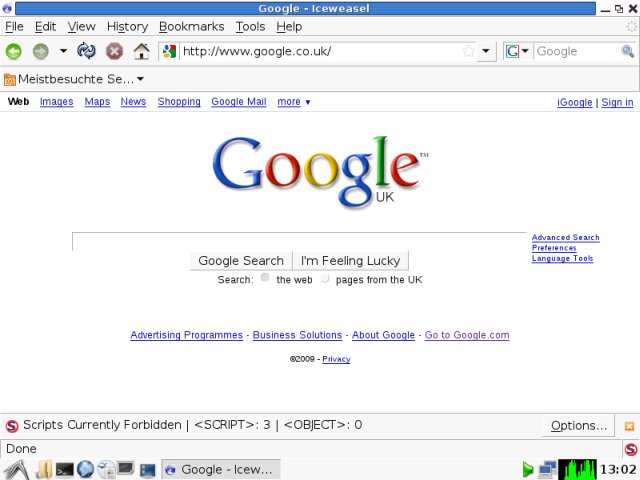Viewport: 640px width, 480px height.
Task: Click the NoScript icon in notification bar
Action: pos(12,426)
